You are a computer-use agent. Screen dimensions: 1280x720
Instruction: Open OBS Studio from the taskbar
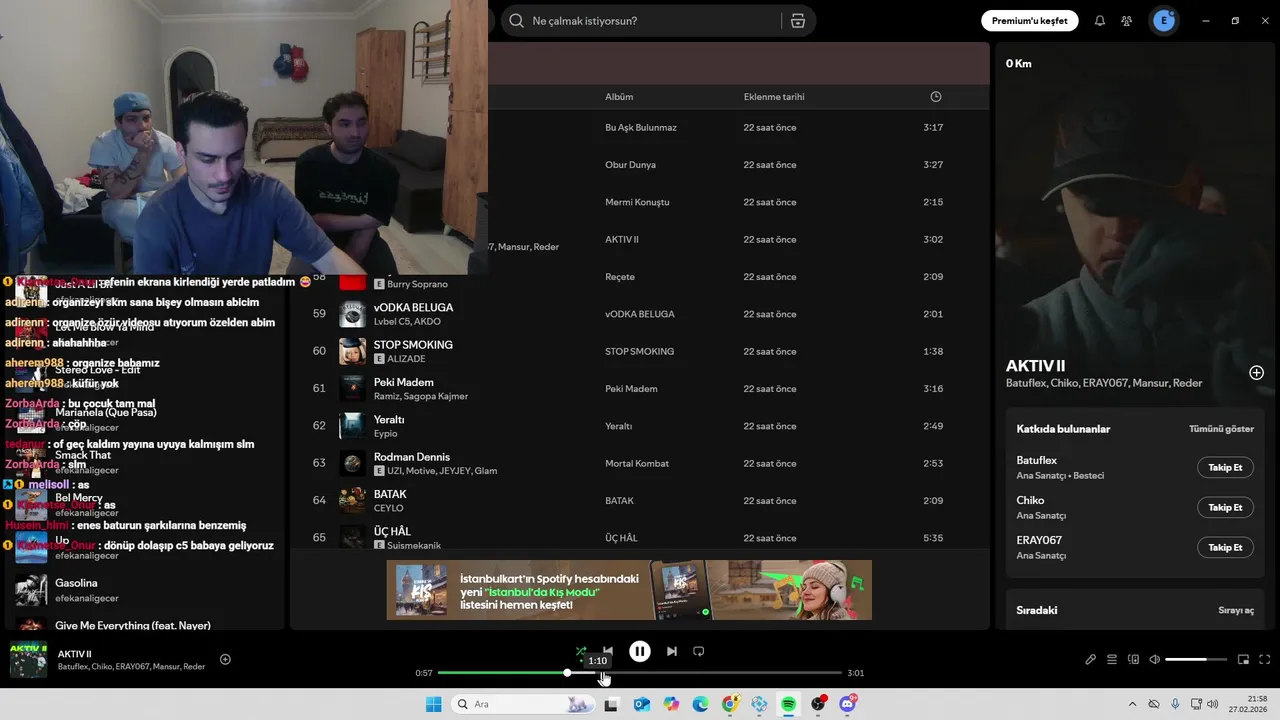tap(819, 704)
